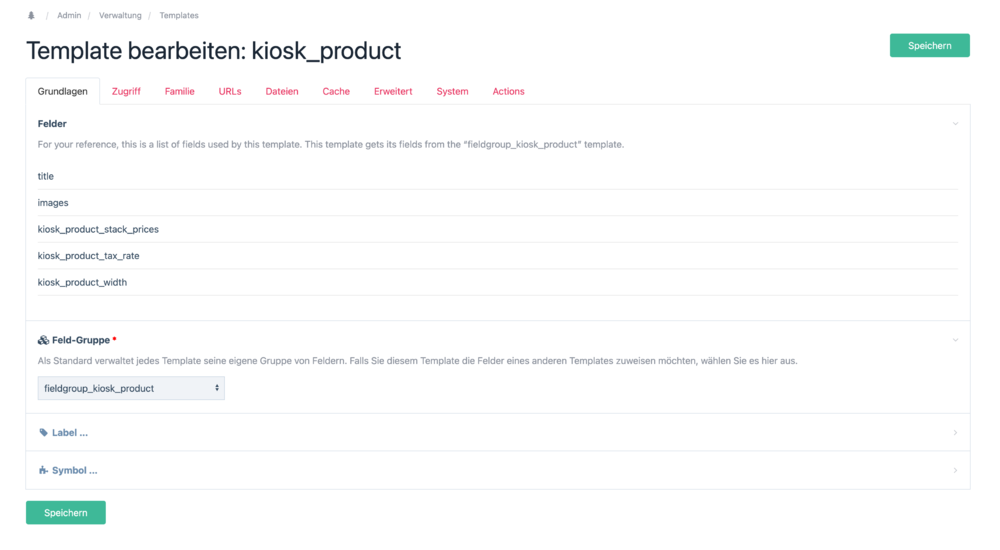Collapse the Felder section chevron
Screen dimensions: 1000x550
[955, 124]
